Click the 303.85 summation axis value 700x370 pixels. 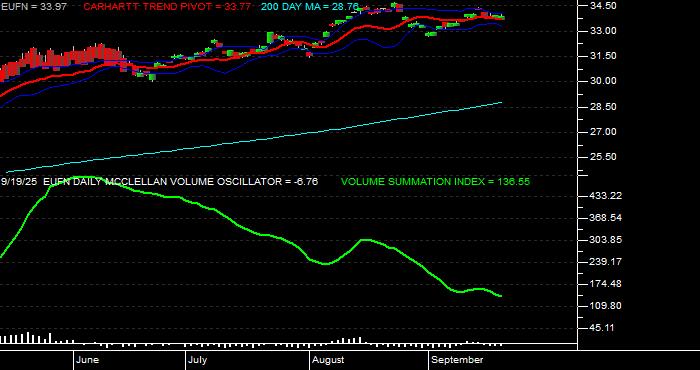[x=606, y=240]
